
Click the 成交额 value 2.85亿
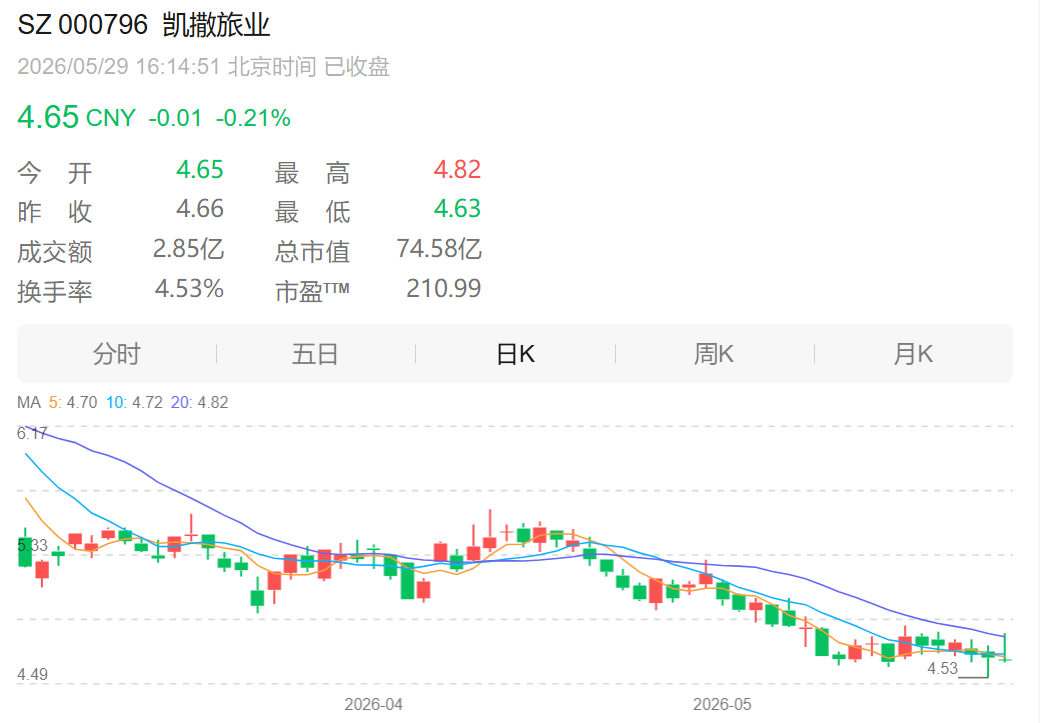pos(188,249)
